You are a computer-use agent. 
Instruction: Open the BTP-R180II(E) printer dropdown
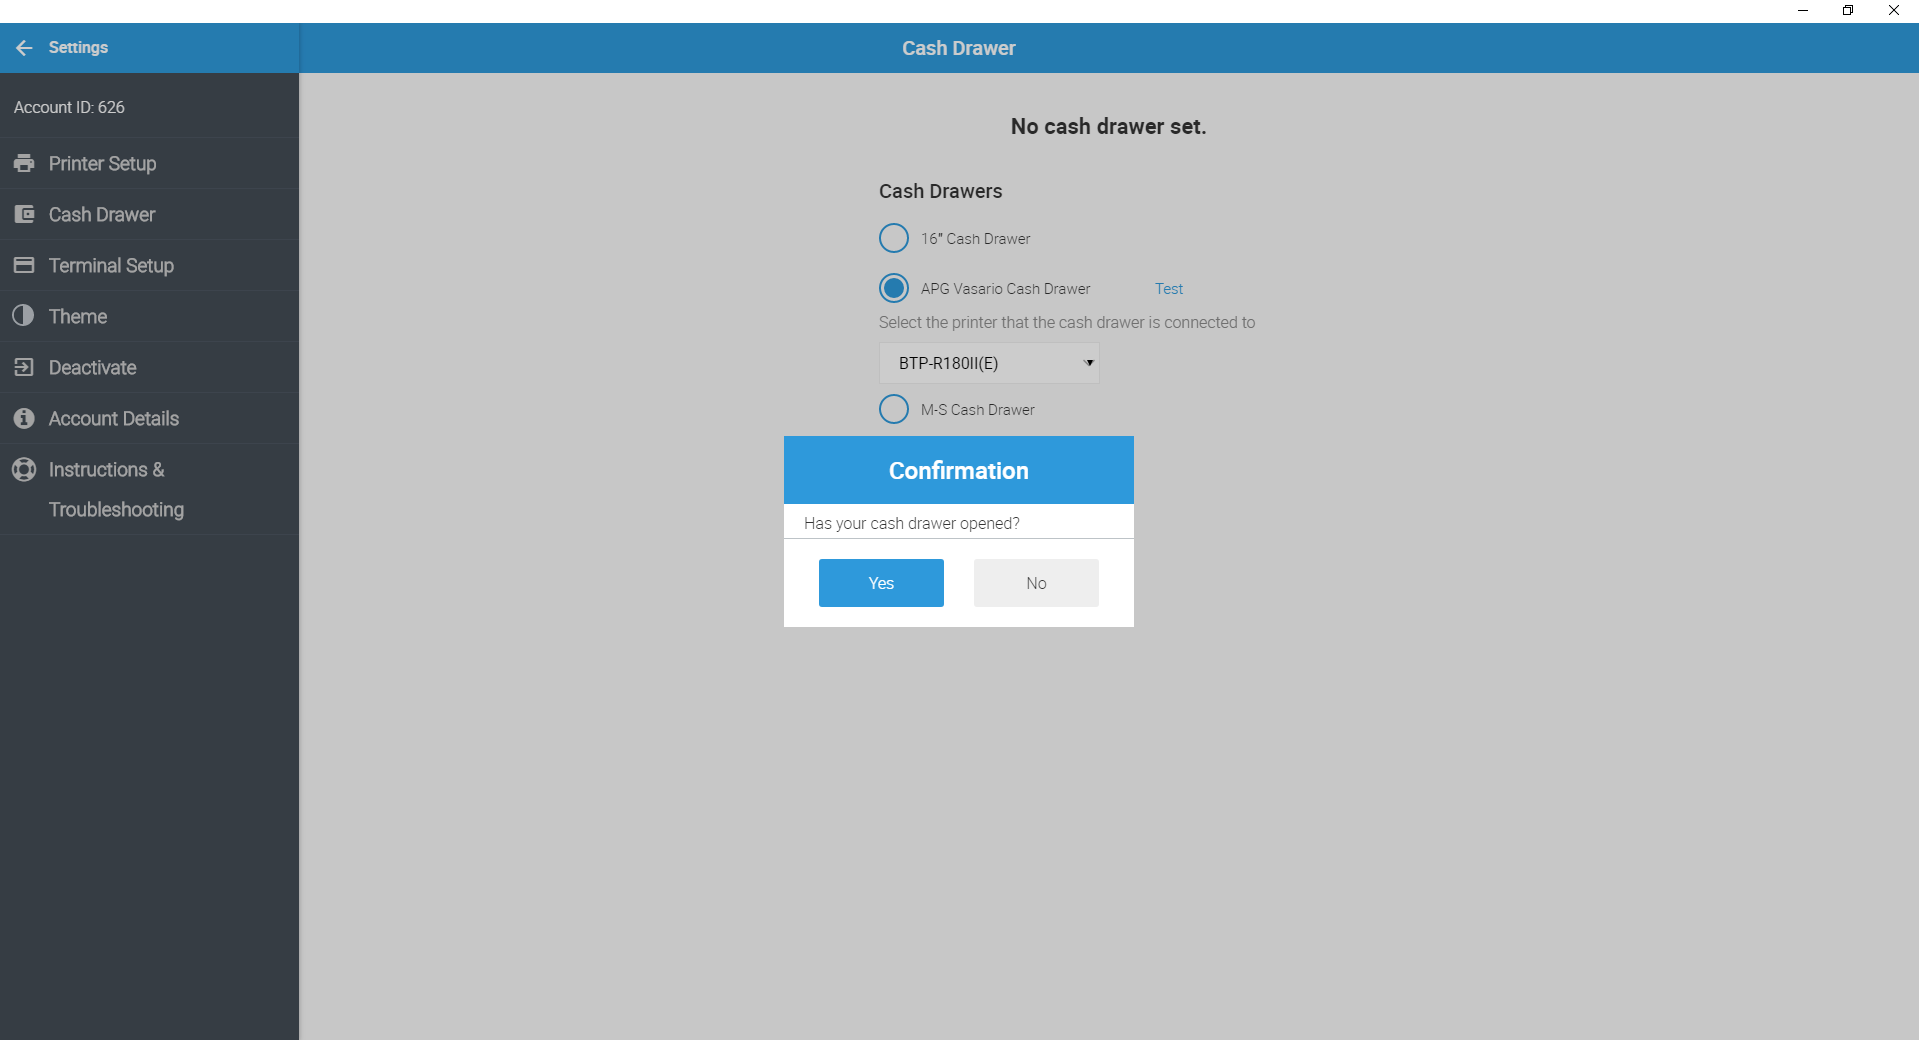click(x=989, y=363)
